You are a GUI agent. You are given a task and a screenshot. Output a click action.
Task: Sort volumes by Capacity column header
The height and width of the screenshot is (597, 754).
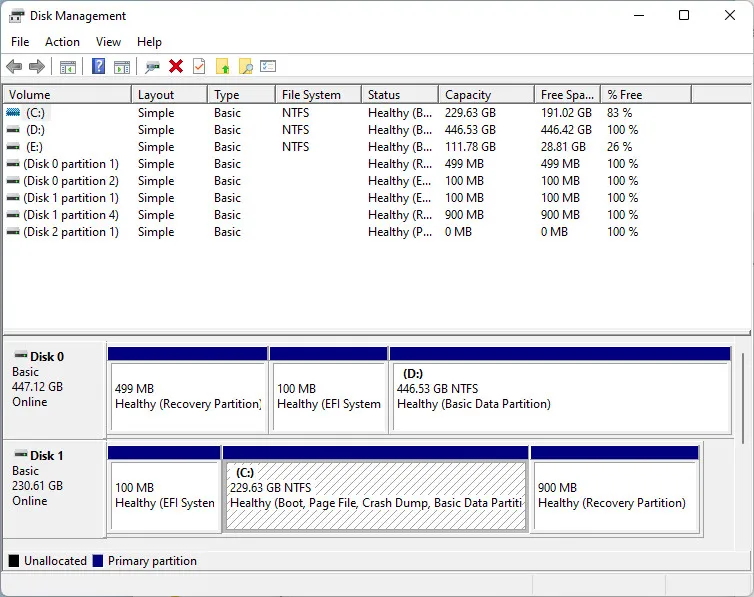(467, 95)
